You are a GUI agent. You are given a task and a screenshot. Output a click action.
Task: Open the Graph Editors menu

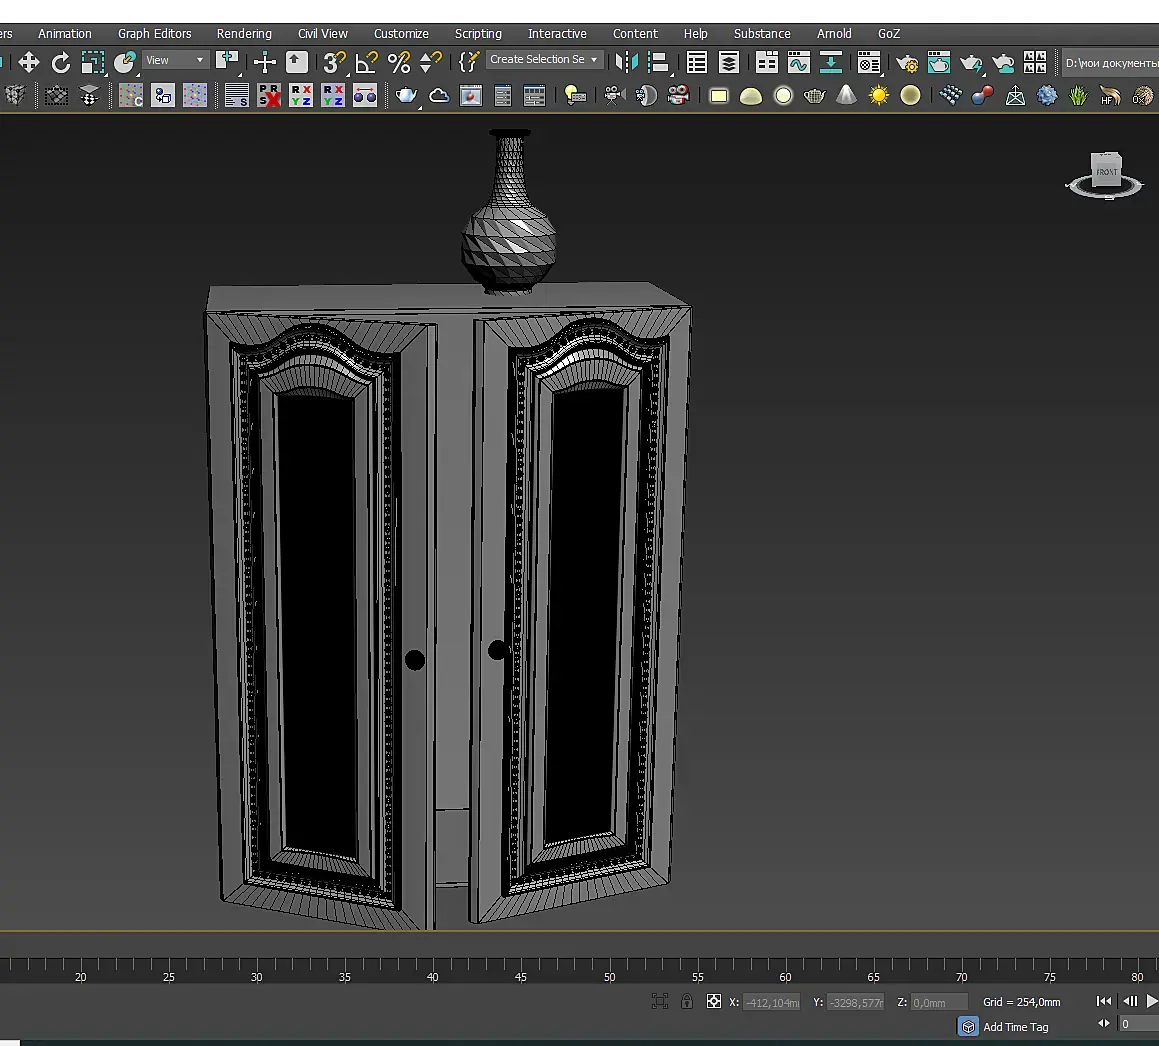(x=154, y=33)
